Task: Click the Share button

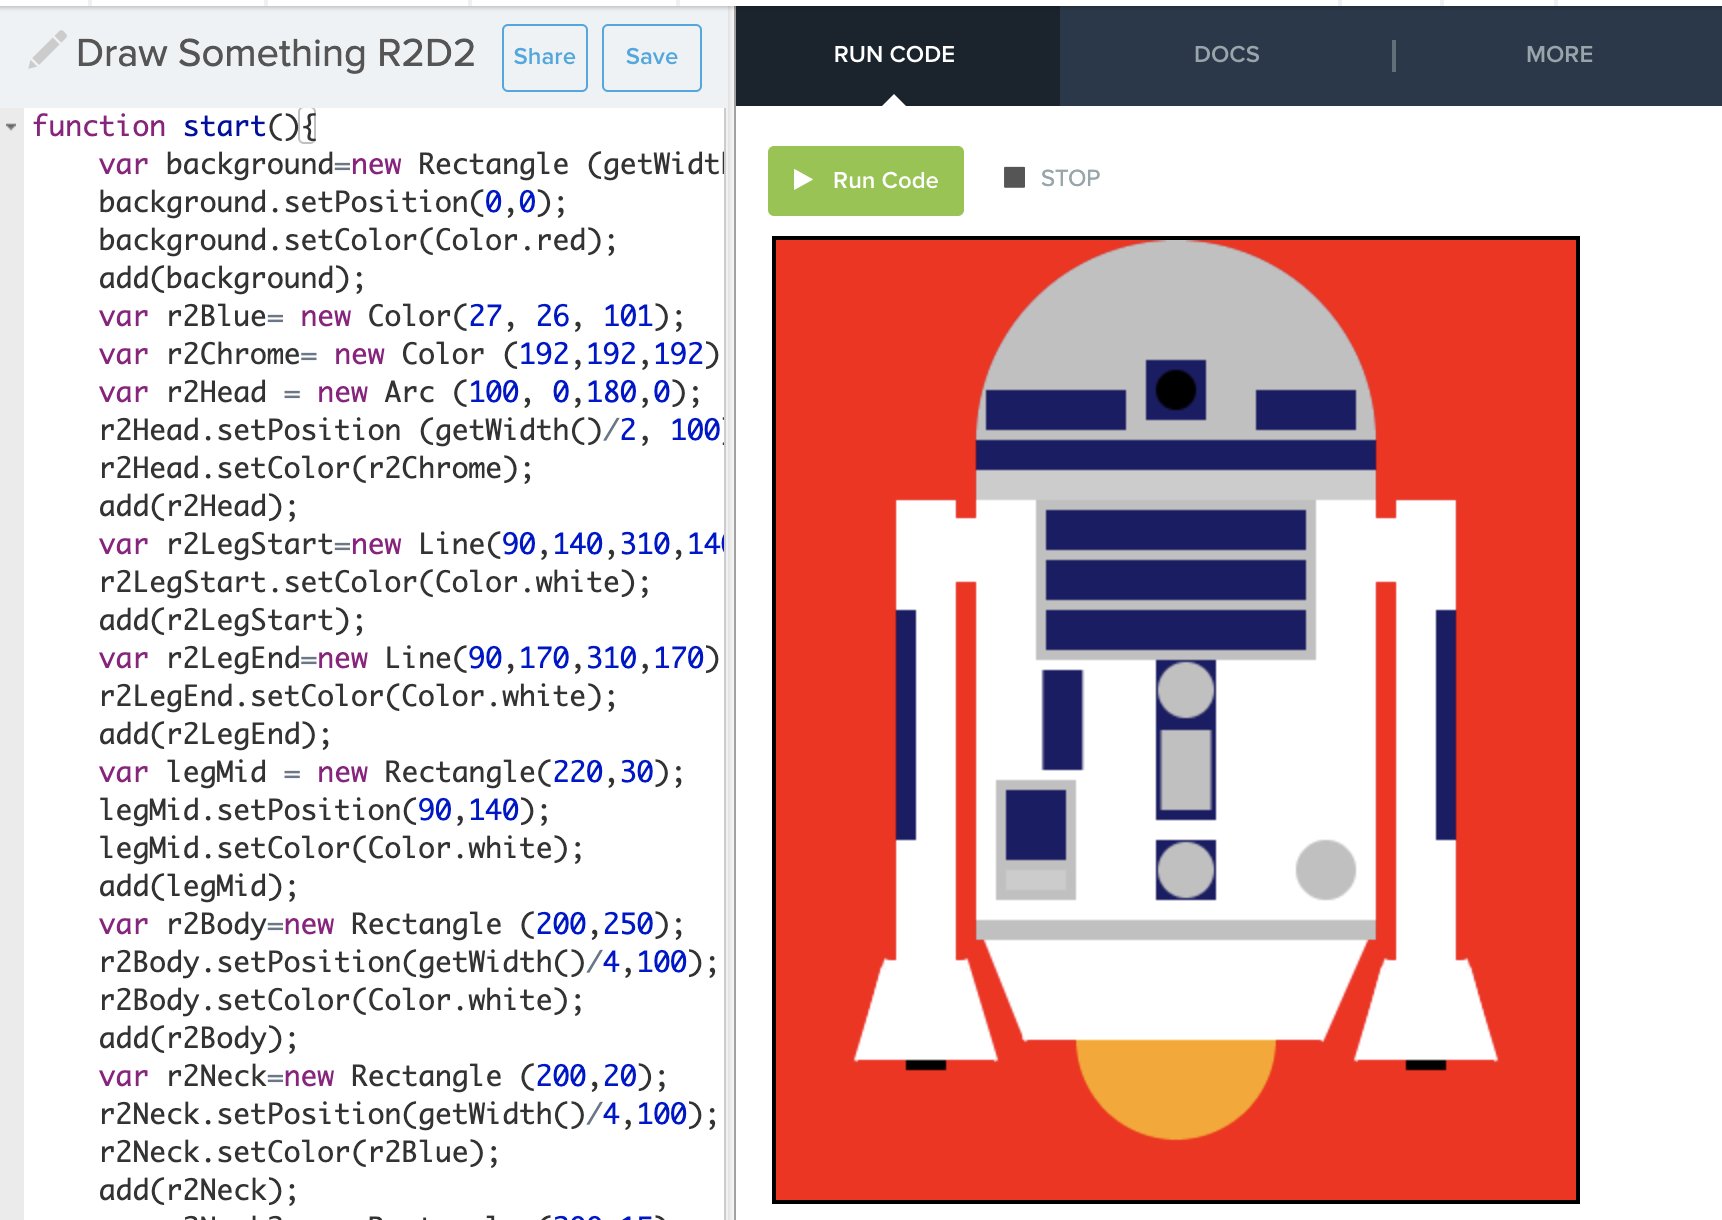Action: pyautogui.click(x=544, y=57)
